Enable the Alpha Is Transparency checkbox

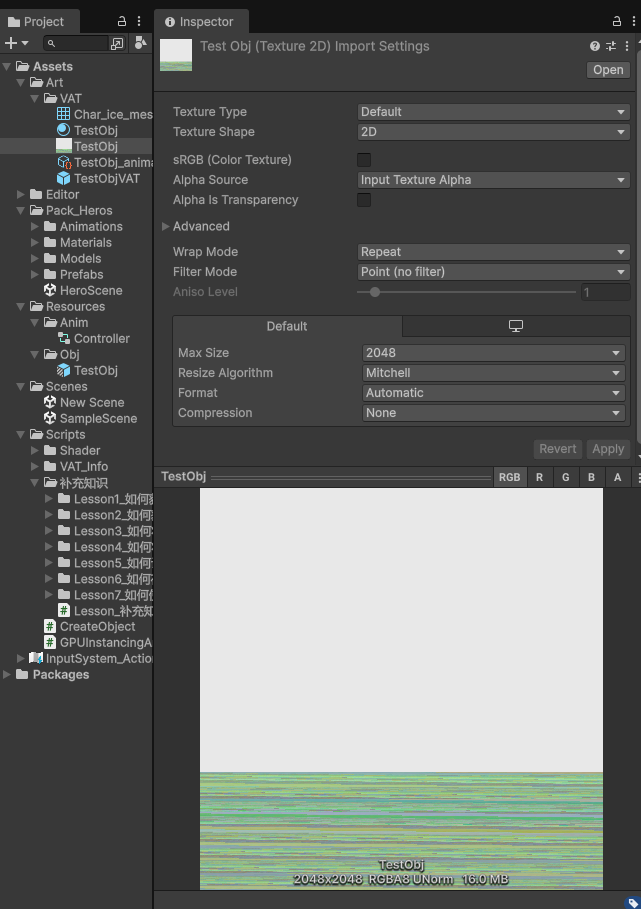click(364, 200)
